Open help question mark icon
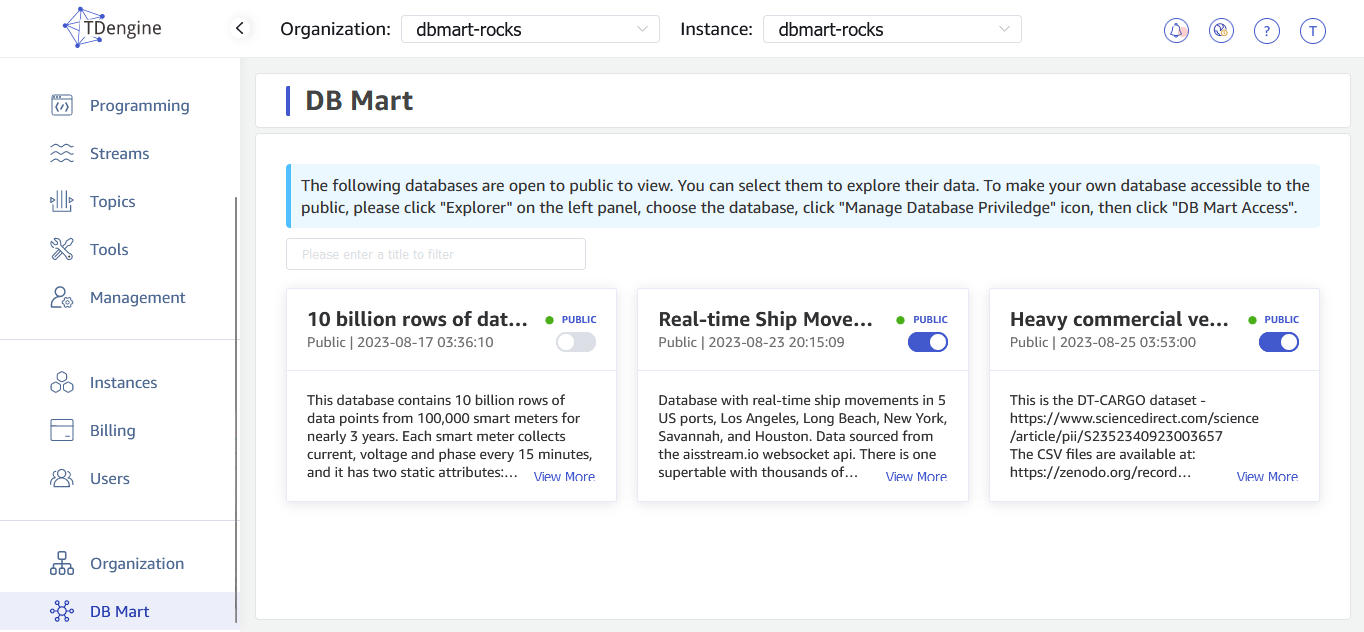 (x=1266, y=31)
